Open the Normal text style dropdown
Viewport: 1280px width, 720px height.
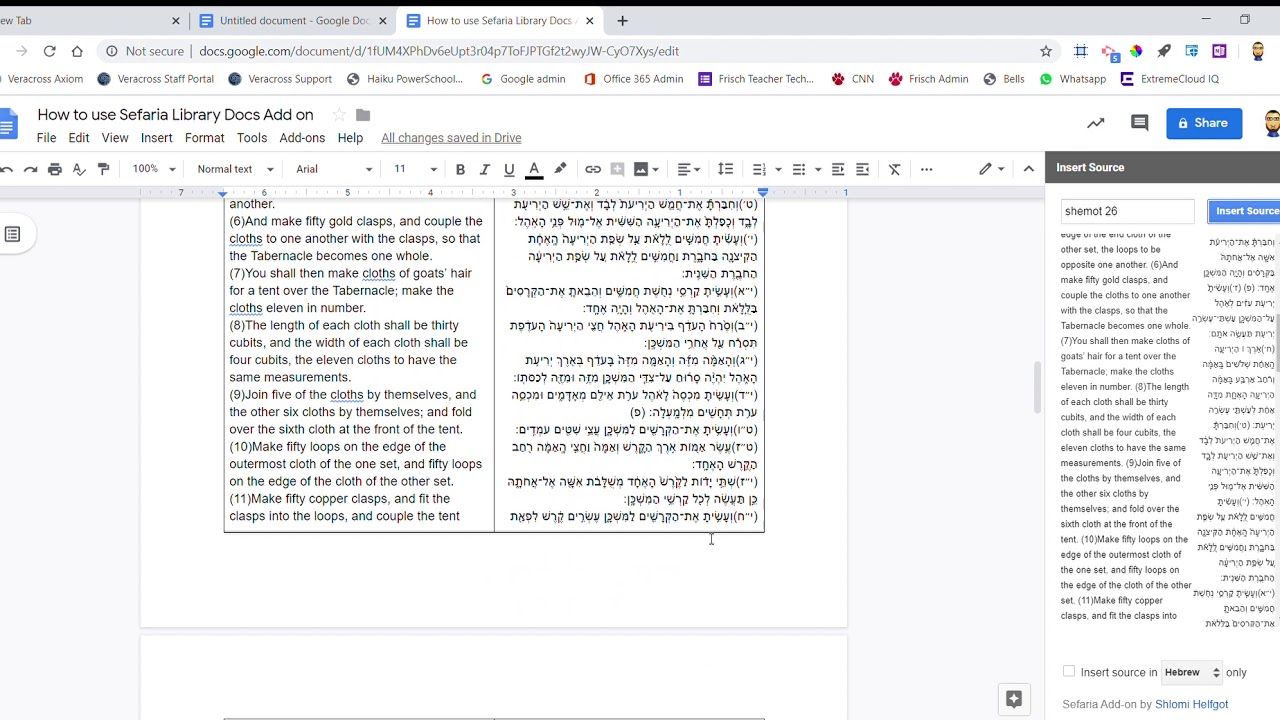(235, 169)
